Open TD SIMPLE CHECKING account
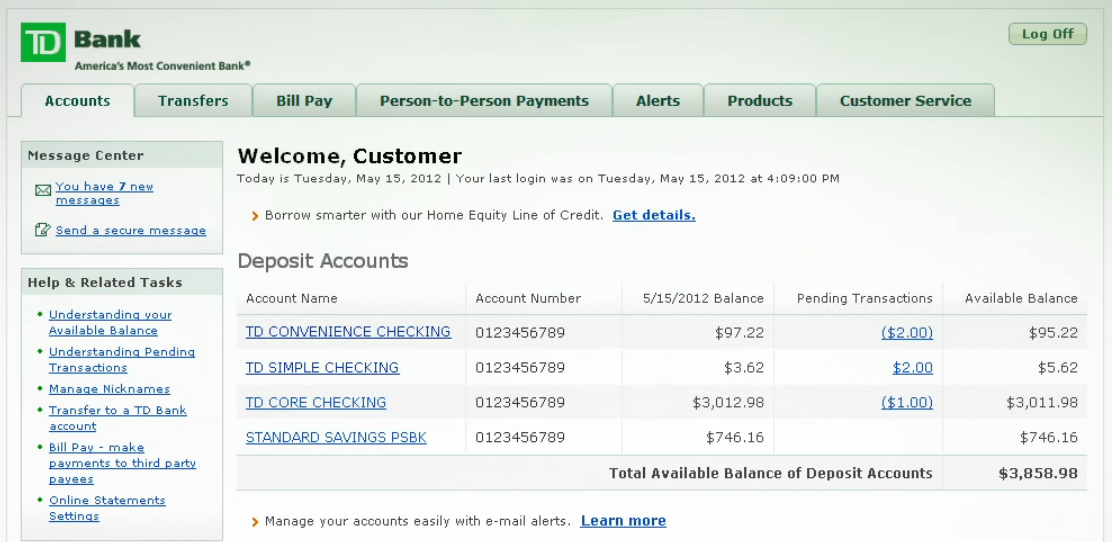This screenshot has width=1112, height=542. point(322,367)
